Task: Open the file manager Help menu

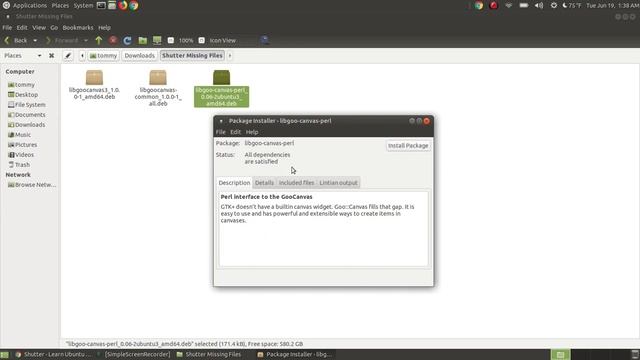Action: point(104,27)
